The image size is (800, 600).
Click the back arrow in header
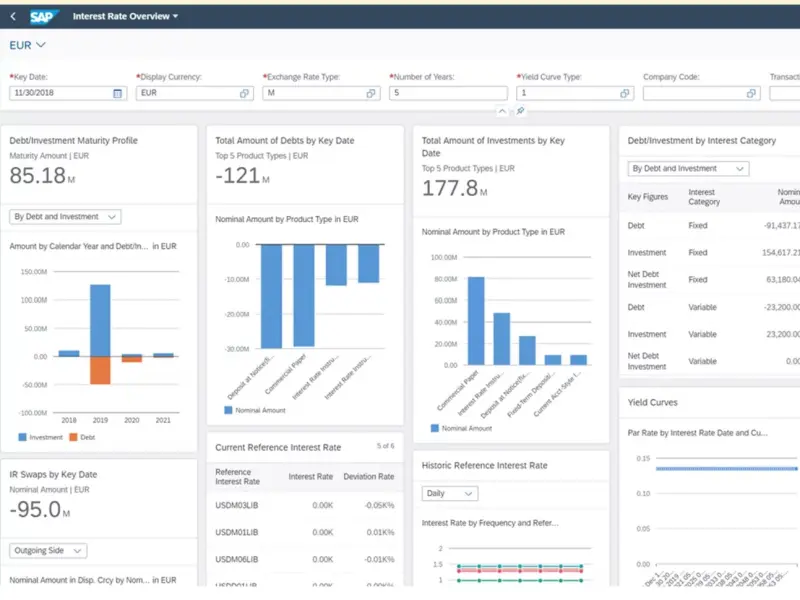pyautogui.click(x=13, y=16)
